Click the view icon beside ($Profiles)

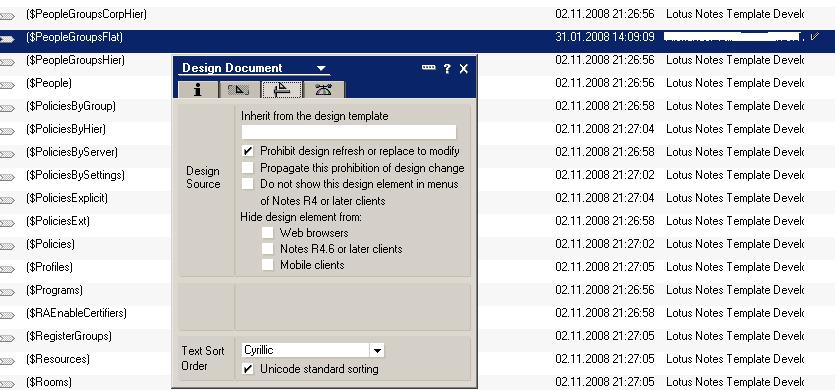click(7, 270)
